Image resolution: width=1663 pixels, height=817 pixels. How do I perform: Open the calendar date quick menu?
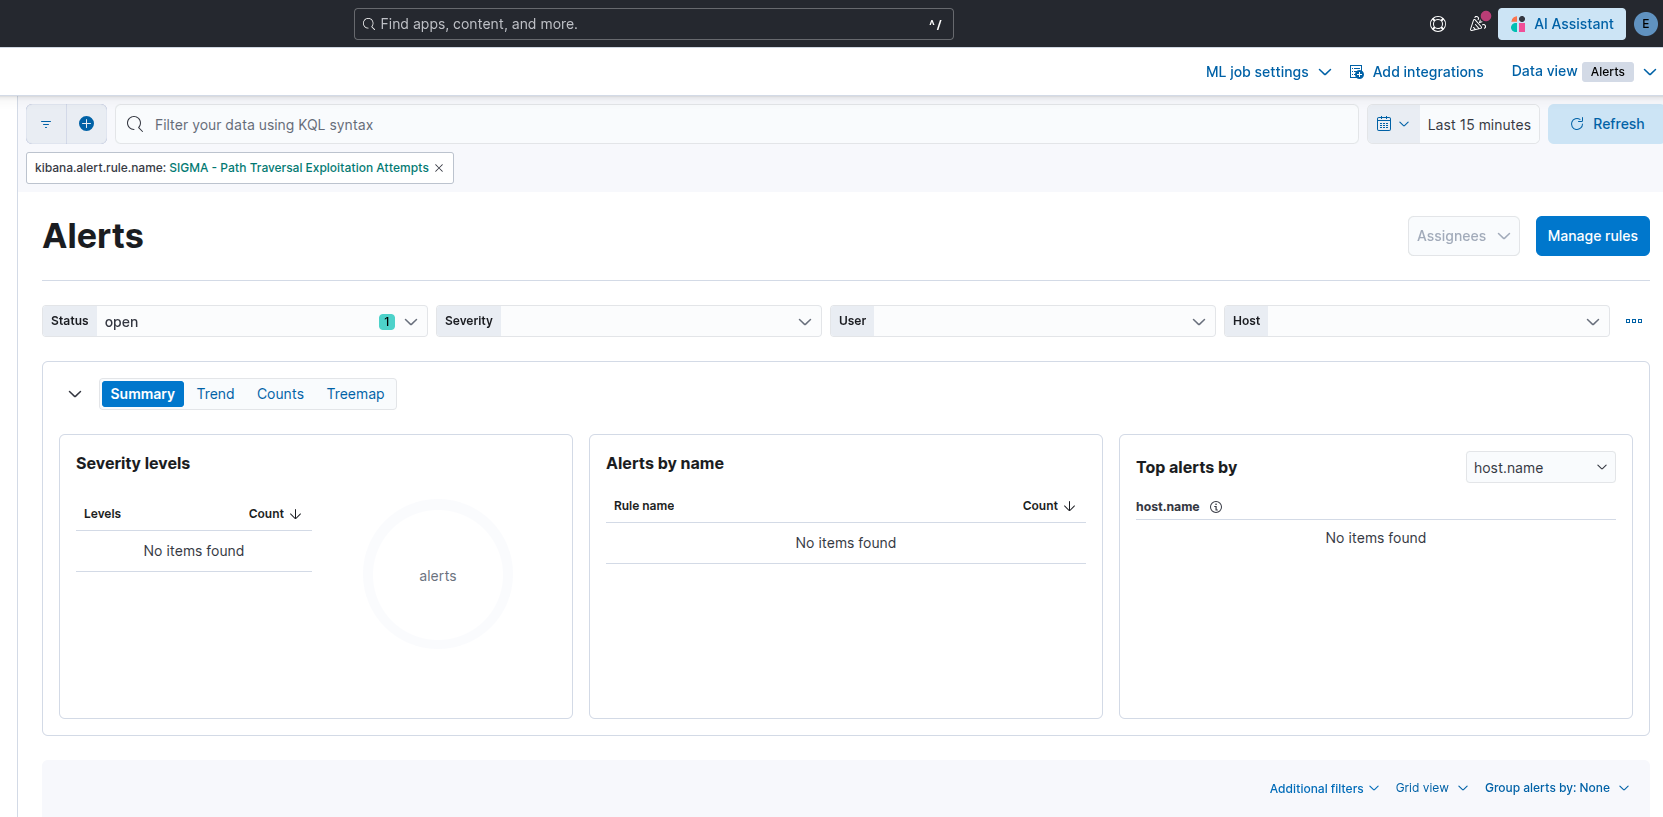tap(1392, 124)
